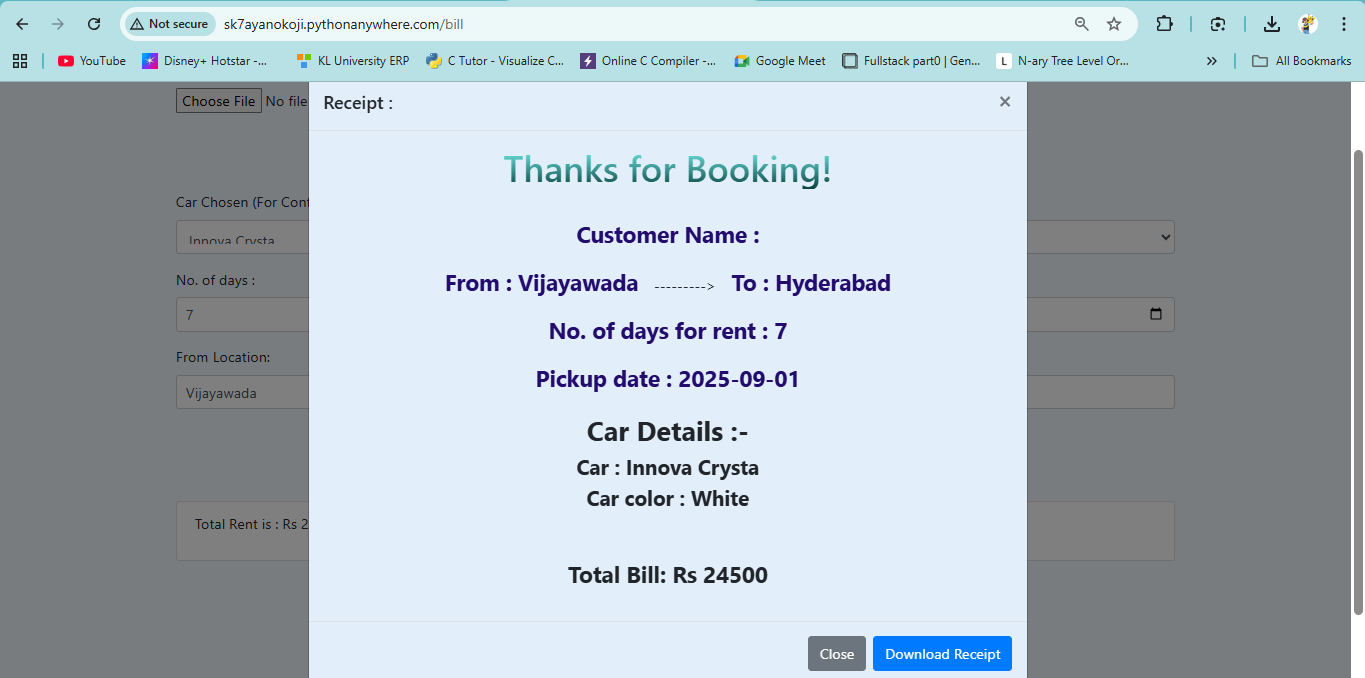Reload the current page
This screenshot has height=678, width=1365.
(x=94, y=24)
